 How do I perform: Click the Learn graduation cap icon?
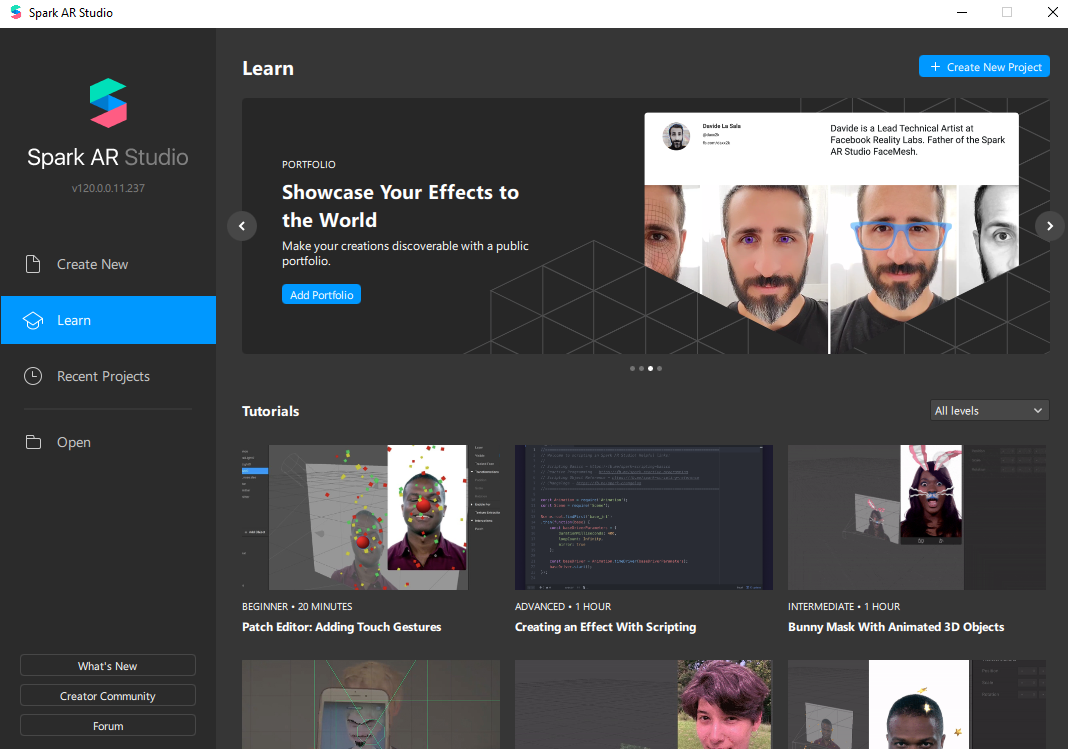(33, 321)
